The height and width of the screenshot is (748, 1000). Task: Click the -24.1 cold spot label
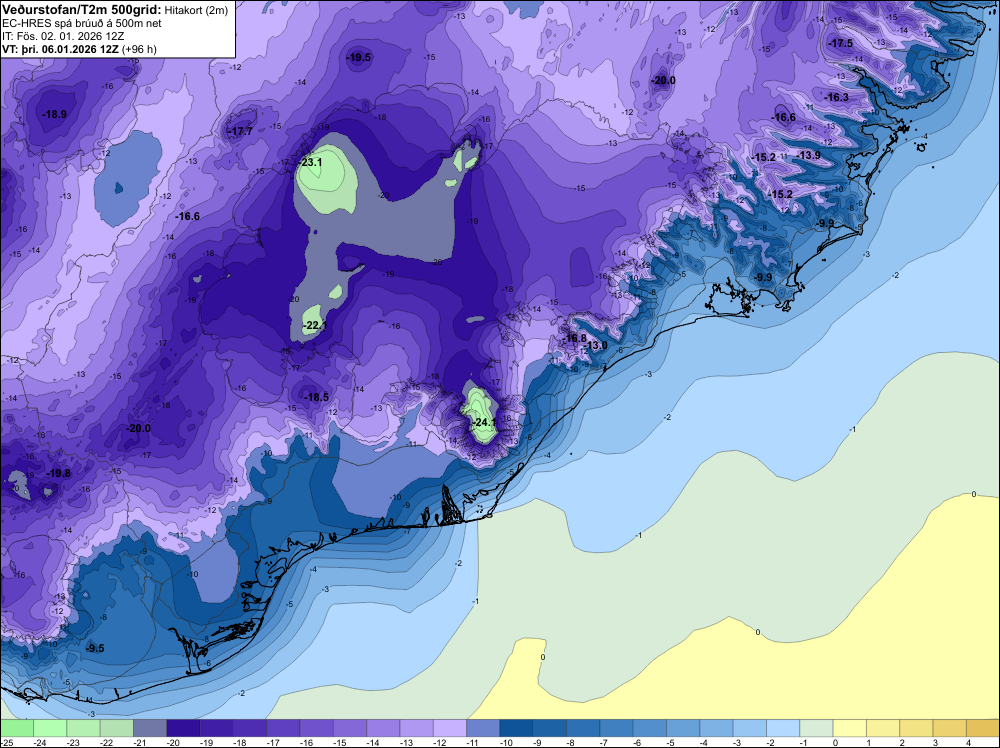[x=485, y=422]
